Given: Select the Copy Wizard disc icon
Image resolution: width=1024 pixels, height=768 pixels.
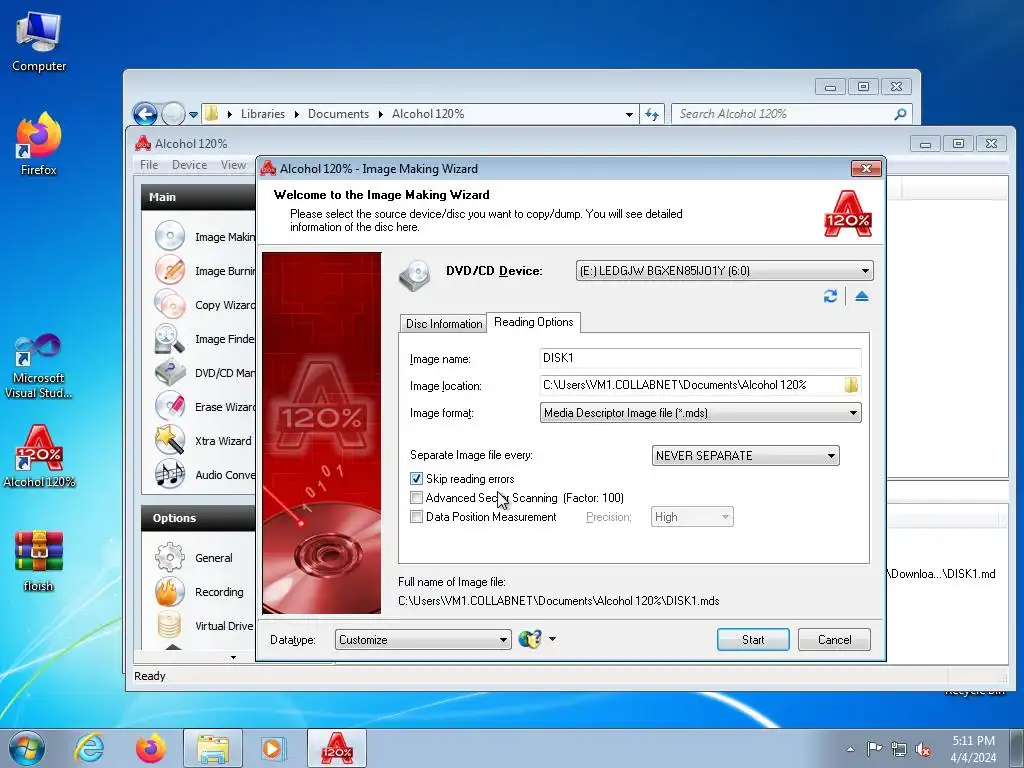Looking at the screenshot, I should click(170, 304).
